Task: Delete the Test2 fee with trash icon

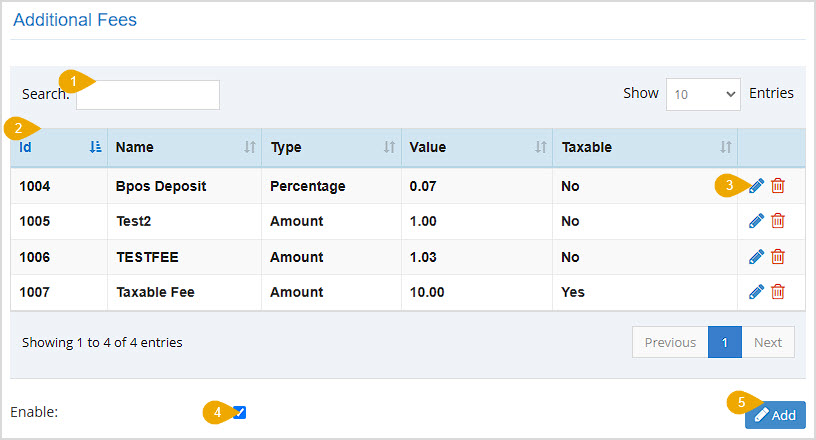Action: click(777, 221)
